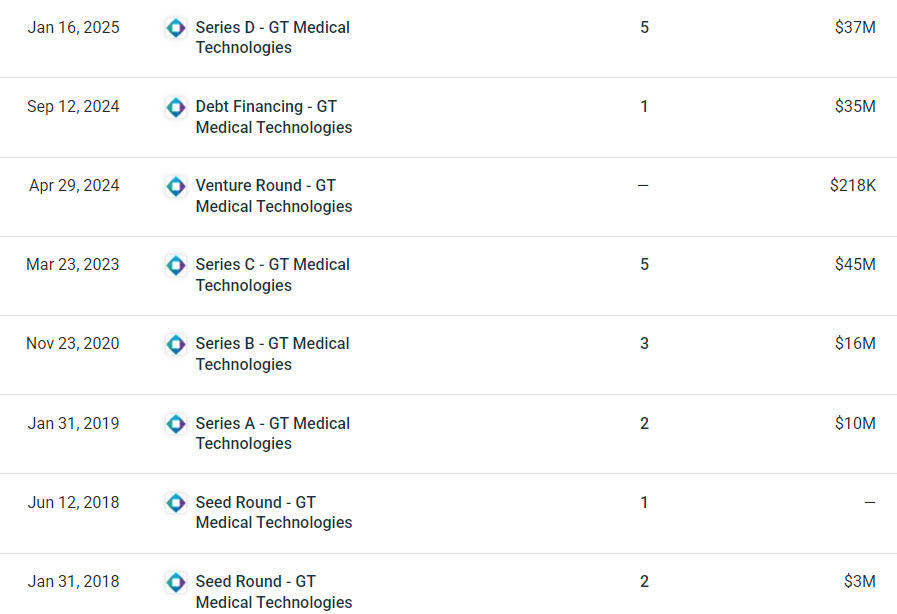Viewport: 897px width, 614px height.
Task: Open the Series C funding round link
Action: pyautogui.click(x=273, y=275)
